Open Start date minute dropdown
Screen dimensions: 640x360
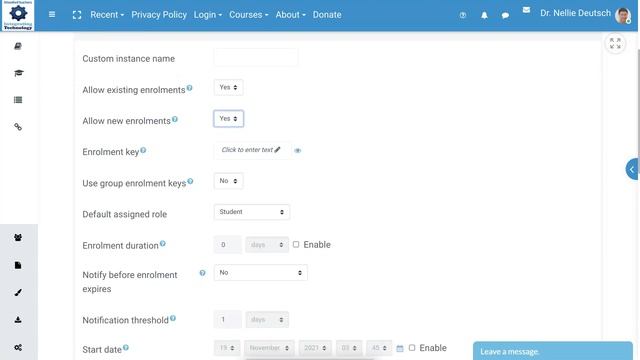[379, 348]
